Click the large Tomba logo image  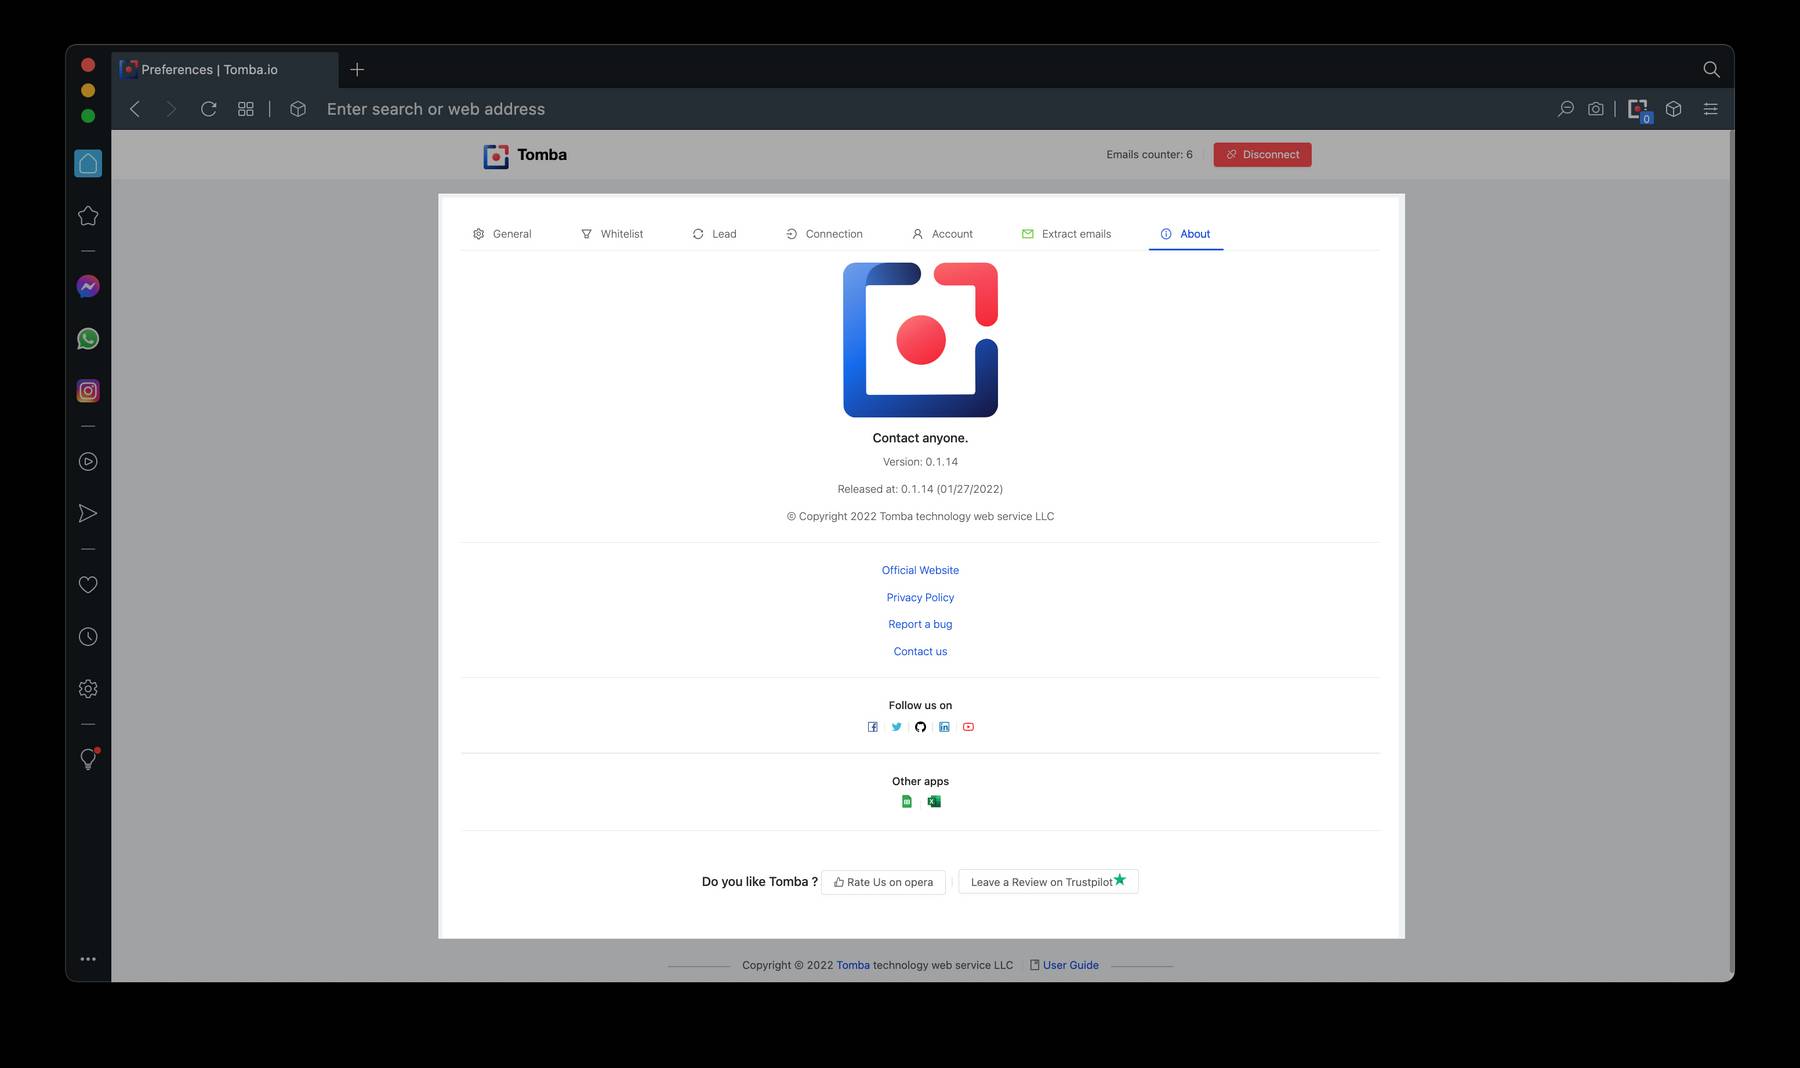(920, 340)
